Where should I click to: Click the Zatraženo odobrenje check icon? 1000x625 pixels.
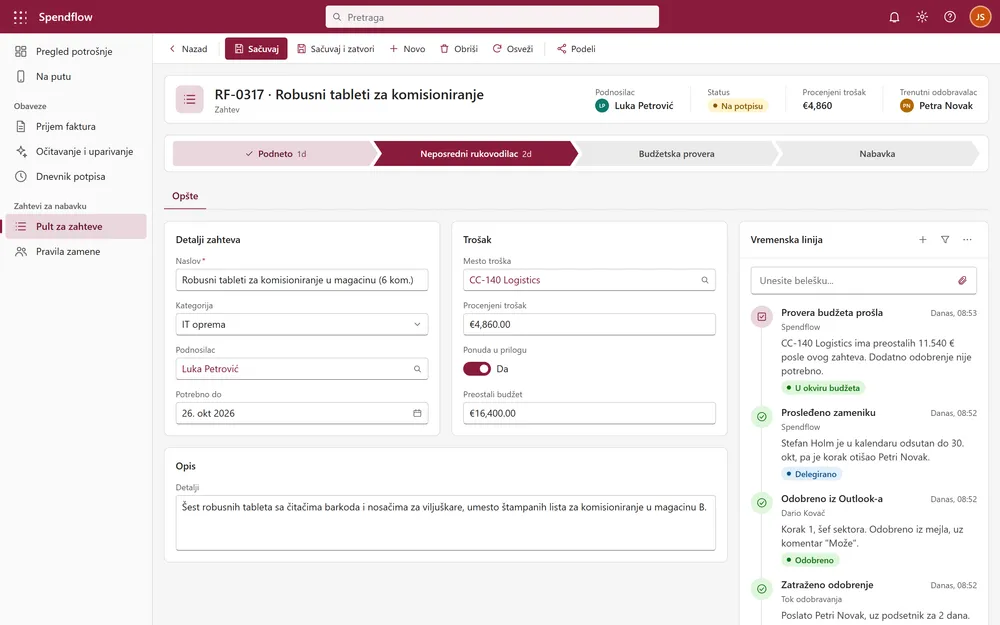click(761, 589)
